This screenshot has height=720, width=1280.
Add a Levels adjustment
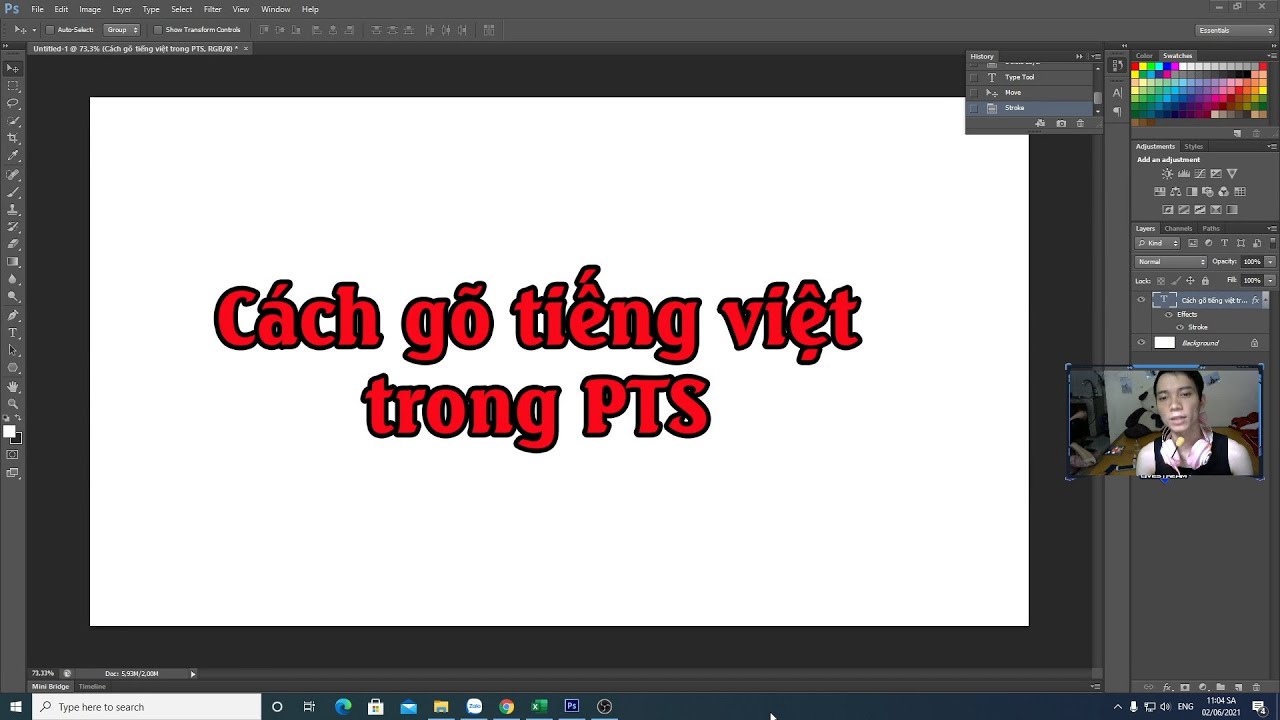[1183, 174]
